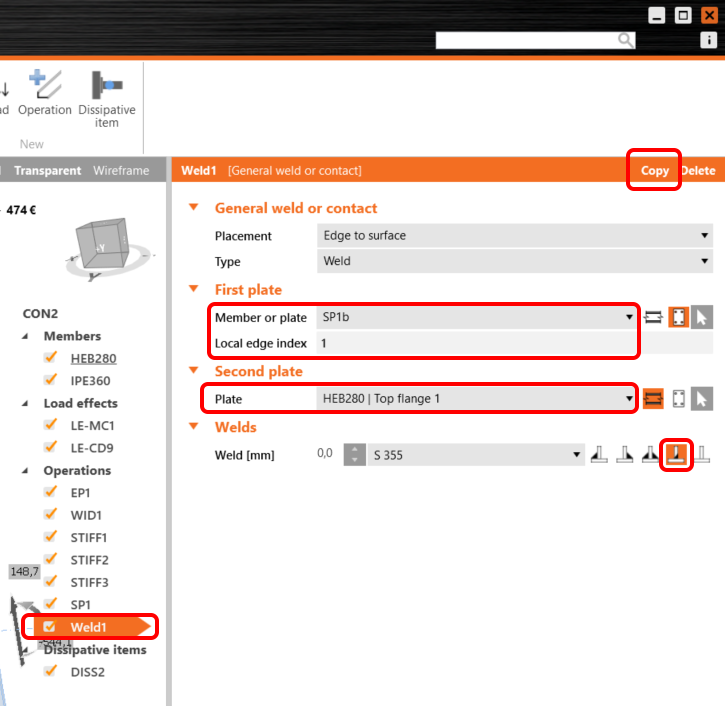
Task: Minimize the application window
Action: pos(657,15)
